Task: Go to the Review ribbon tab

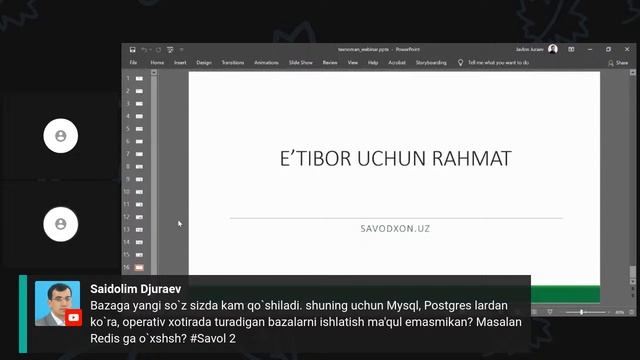Action: 330,62
